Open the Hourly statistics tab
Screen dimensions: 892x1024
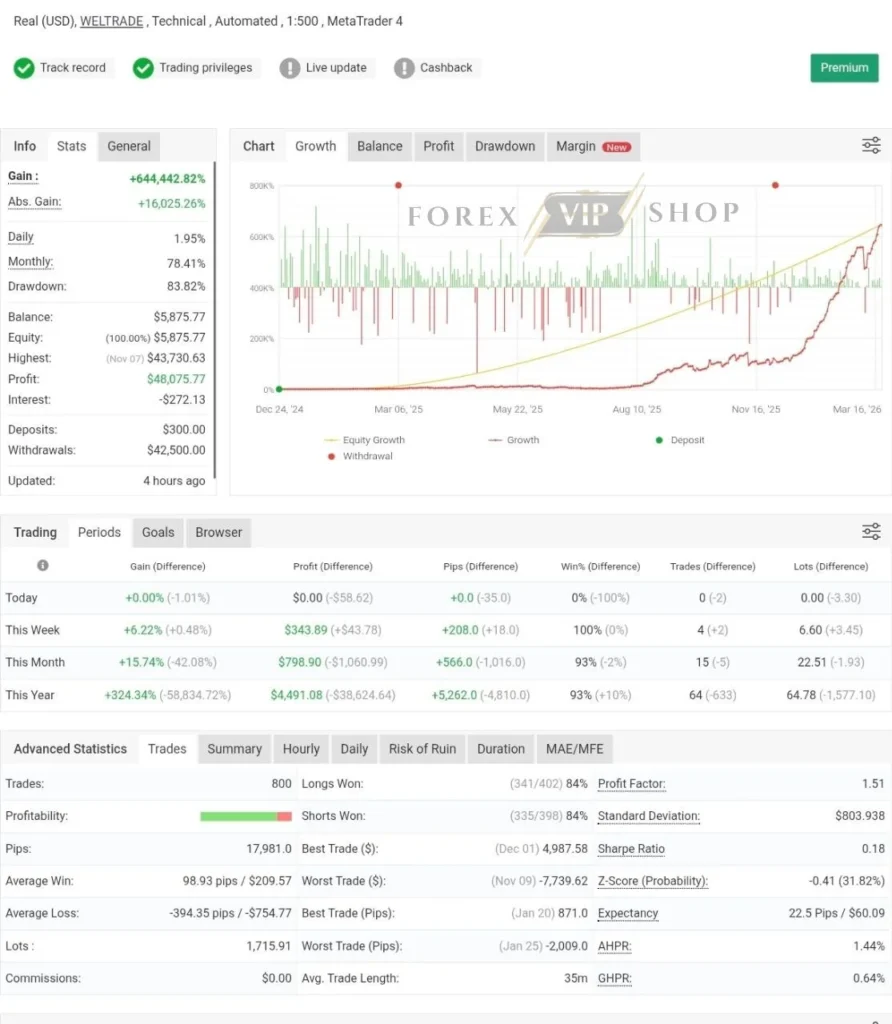coord(301,749)
